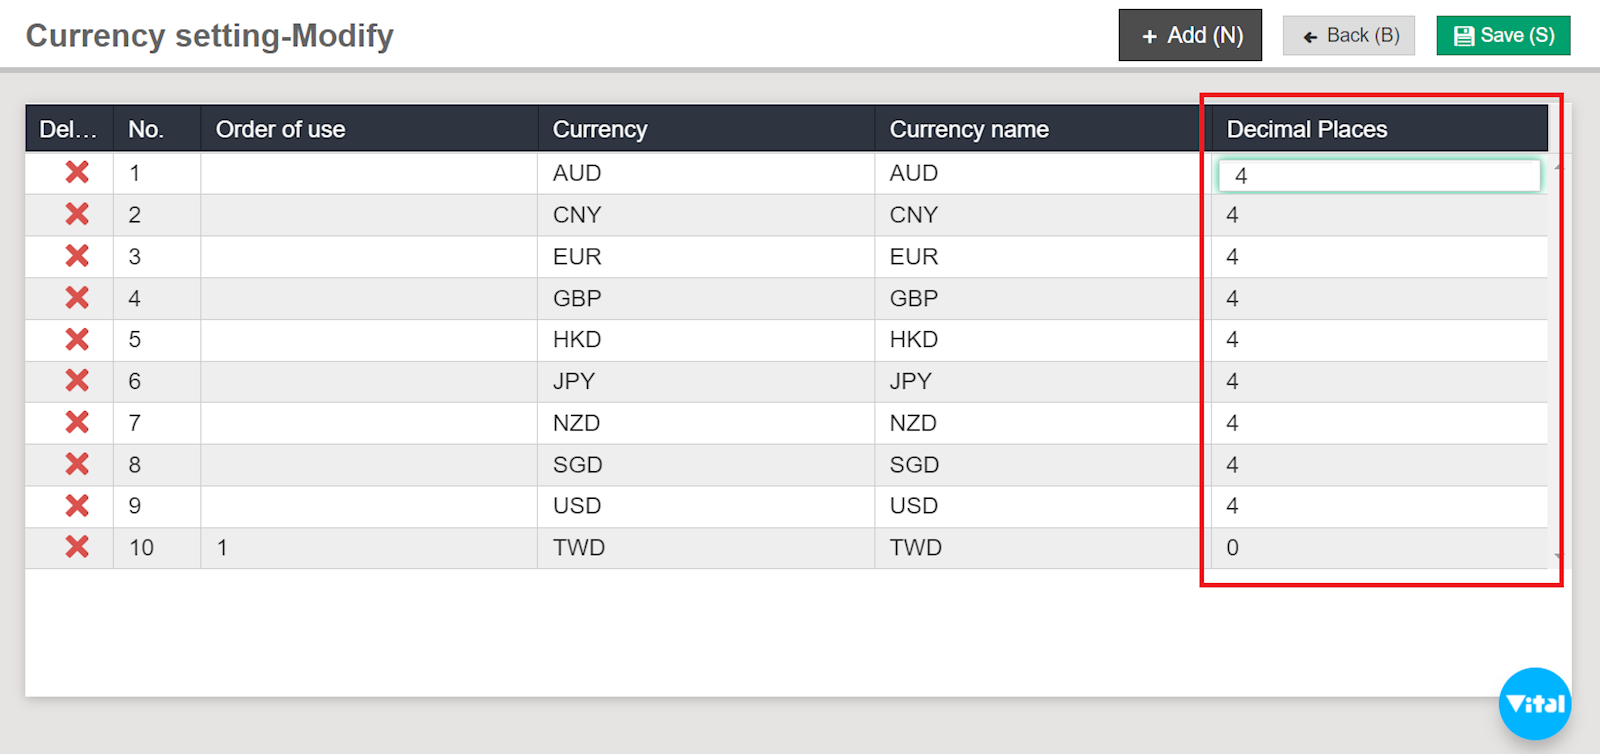Remove the JPY currency row
The height and width of the screenshot is (754, 1600).
coord(77,381)
